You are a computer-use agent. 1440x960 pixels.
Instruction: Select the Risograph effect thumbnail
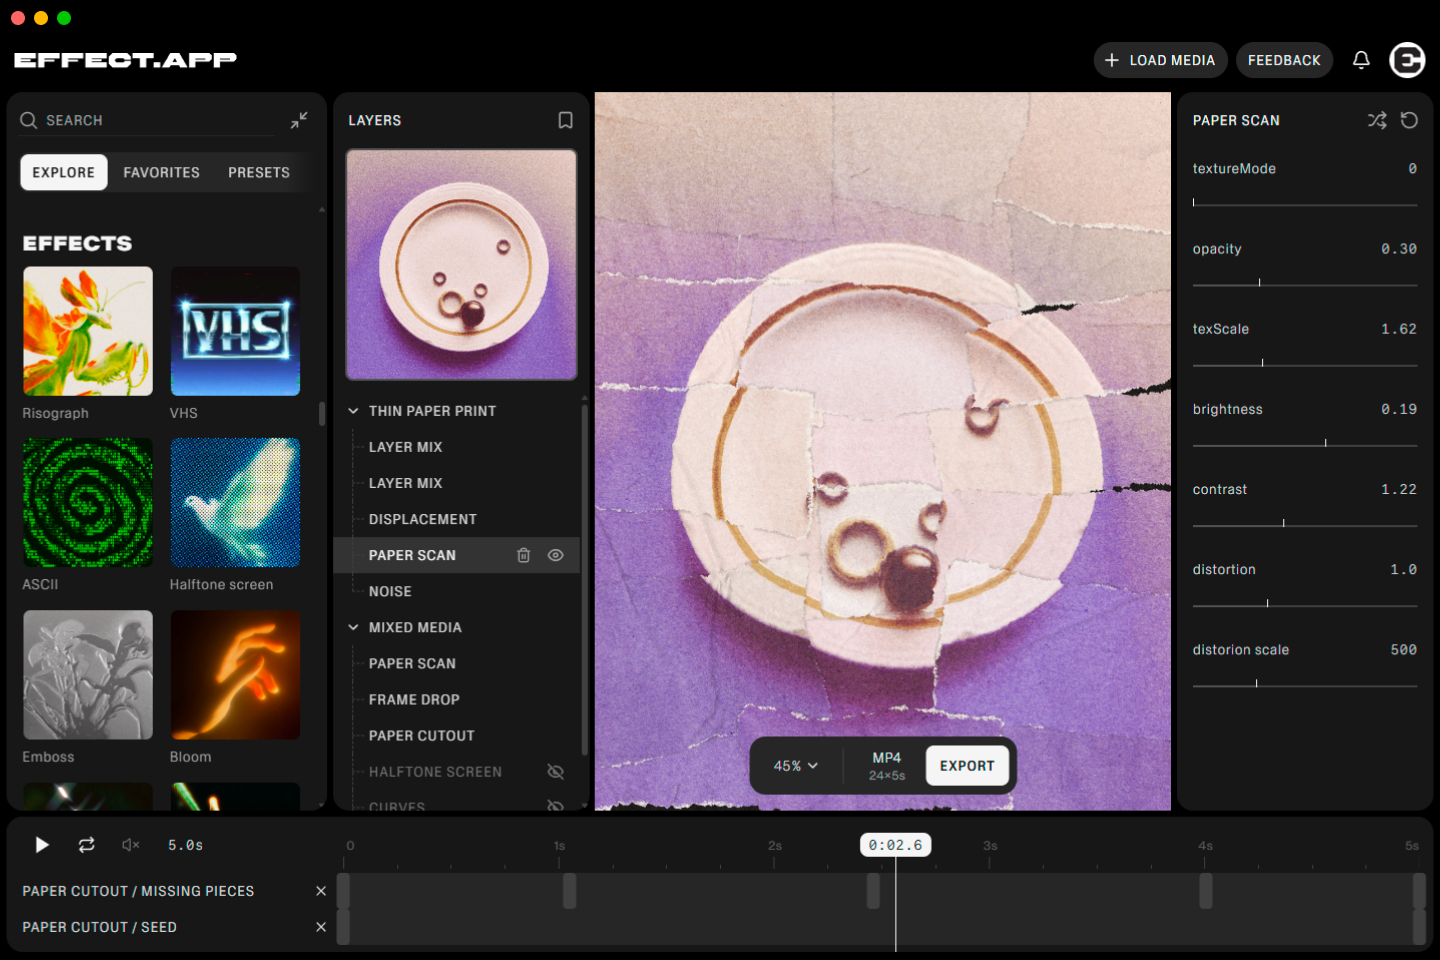coord(88,331)
